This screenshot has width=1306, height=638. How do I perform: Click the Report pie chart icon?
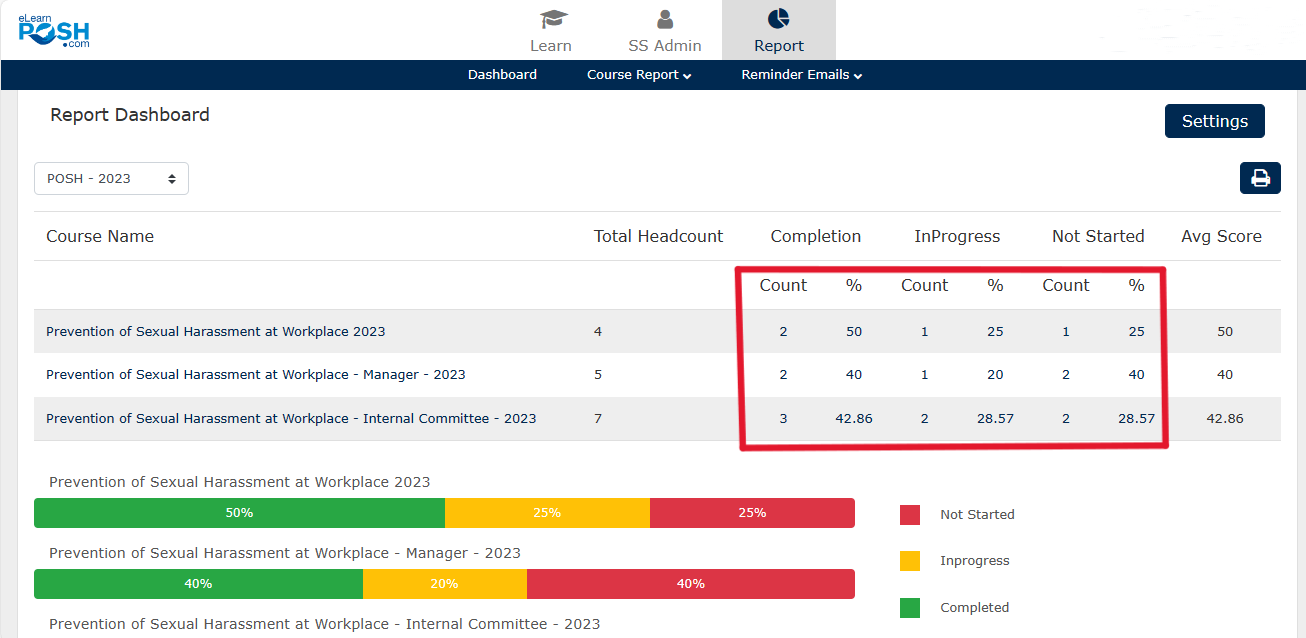tap(778, 19)
